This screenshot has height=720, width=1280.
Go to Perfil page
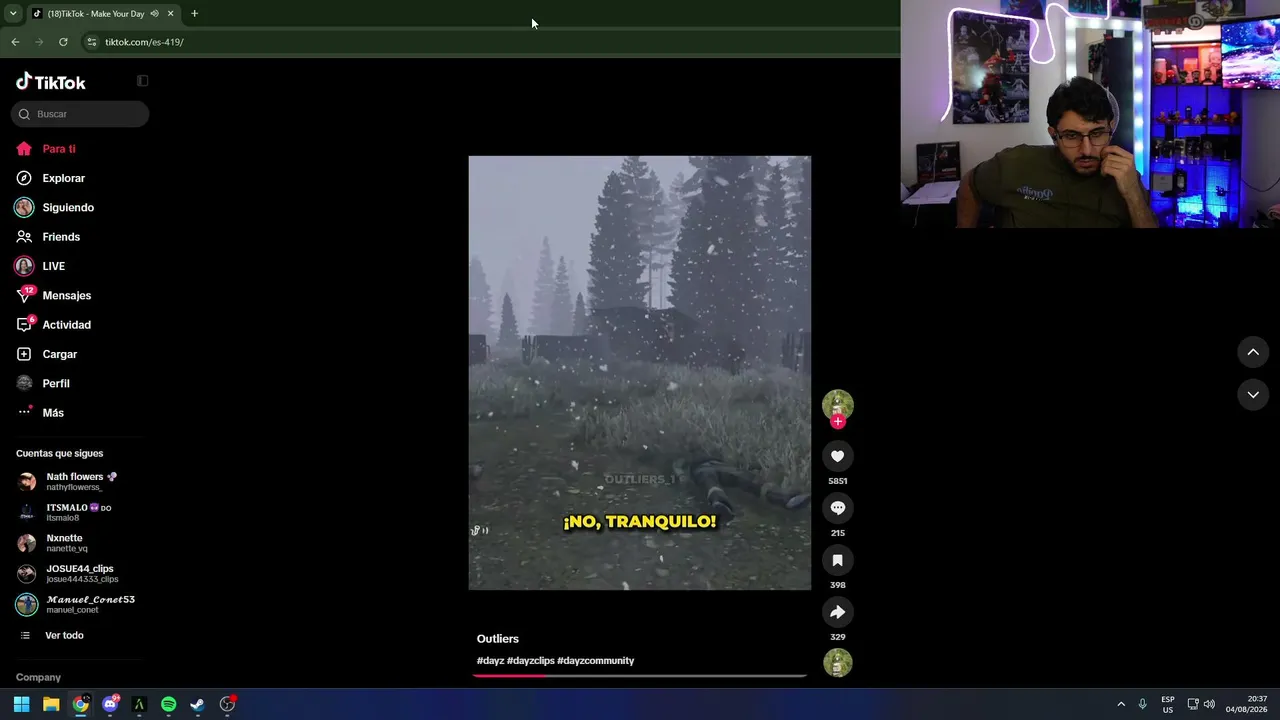pos(43,383)
